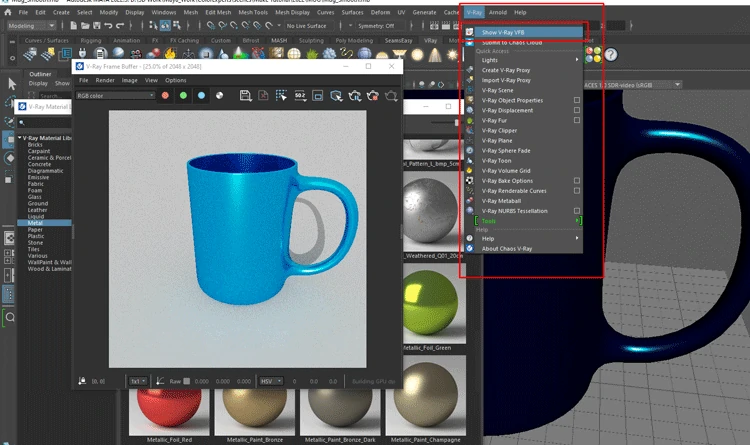Open the Render menu in Frame Buffer
Viewport: 750px width, 445px height.
click(104, 80)
